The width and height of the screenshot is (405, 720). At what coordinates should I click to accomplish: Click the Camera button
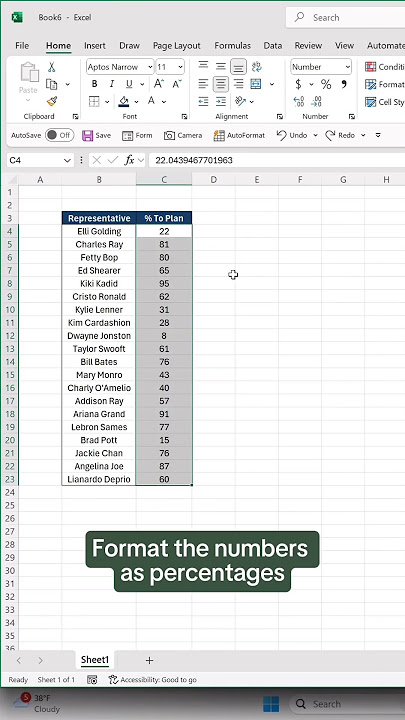pos(183,135)
